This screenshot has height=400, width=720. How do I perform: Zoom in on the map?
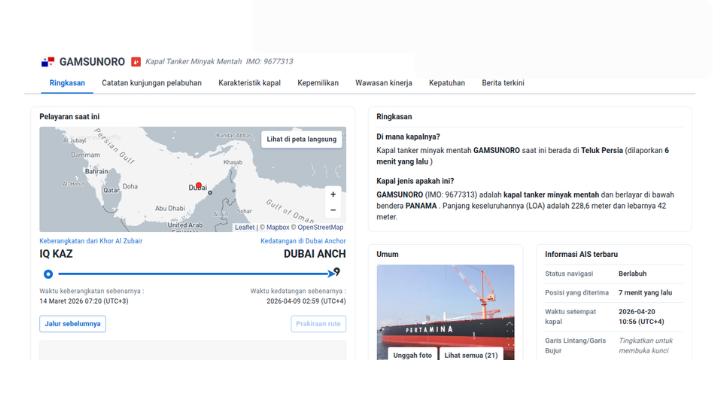coord(333,194)
